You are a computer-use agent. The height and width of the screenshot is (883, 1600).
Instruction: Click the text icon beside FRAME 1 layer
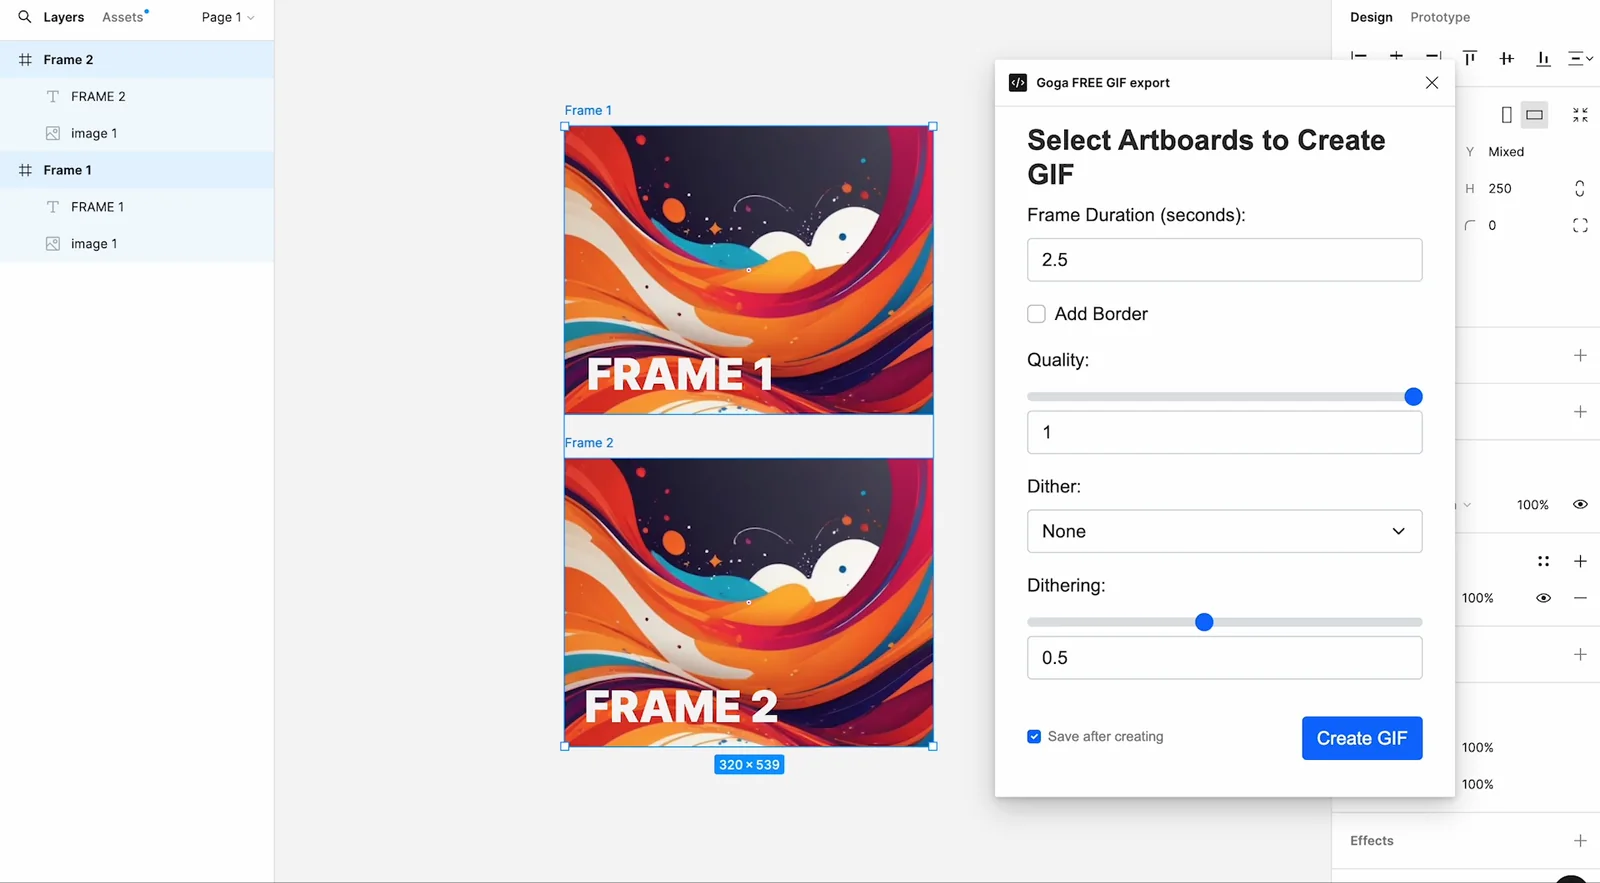pos(53,207)
